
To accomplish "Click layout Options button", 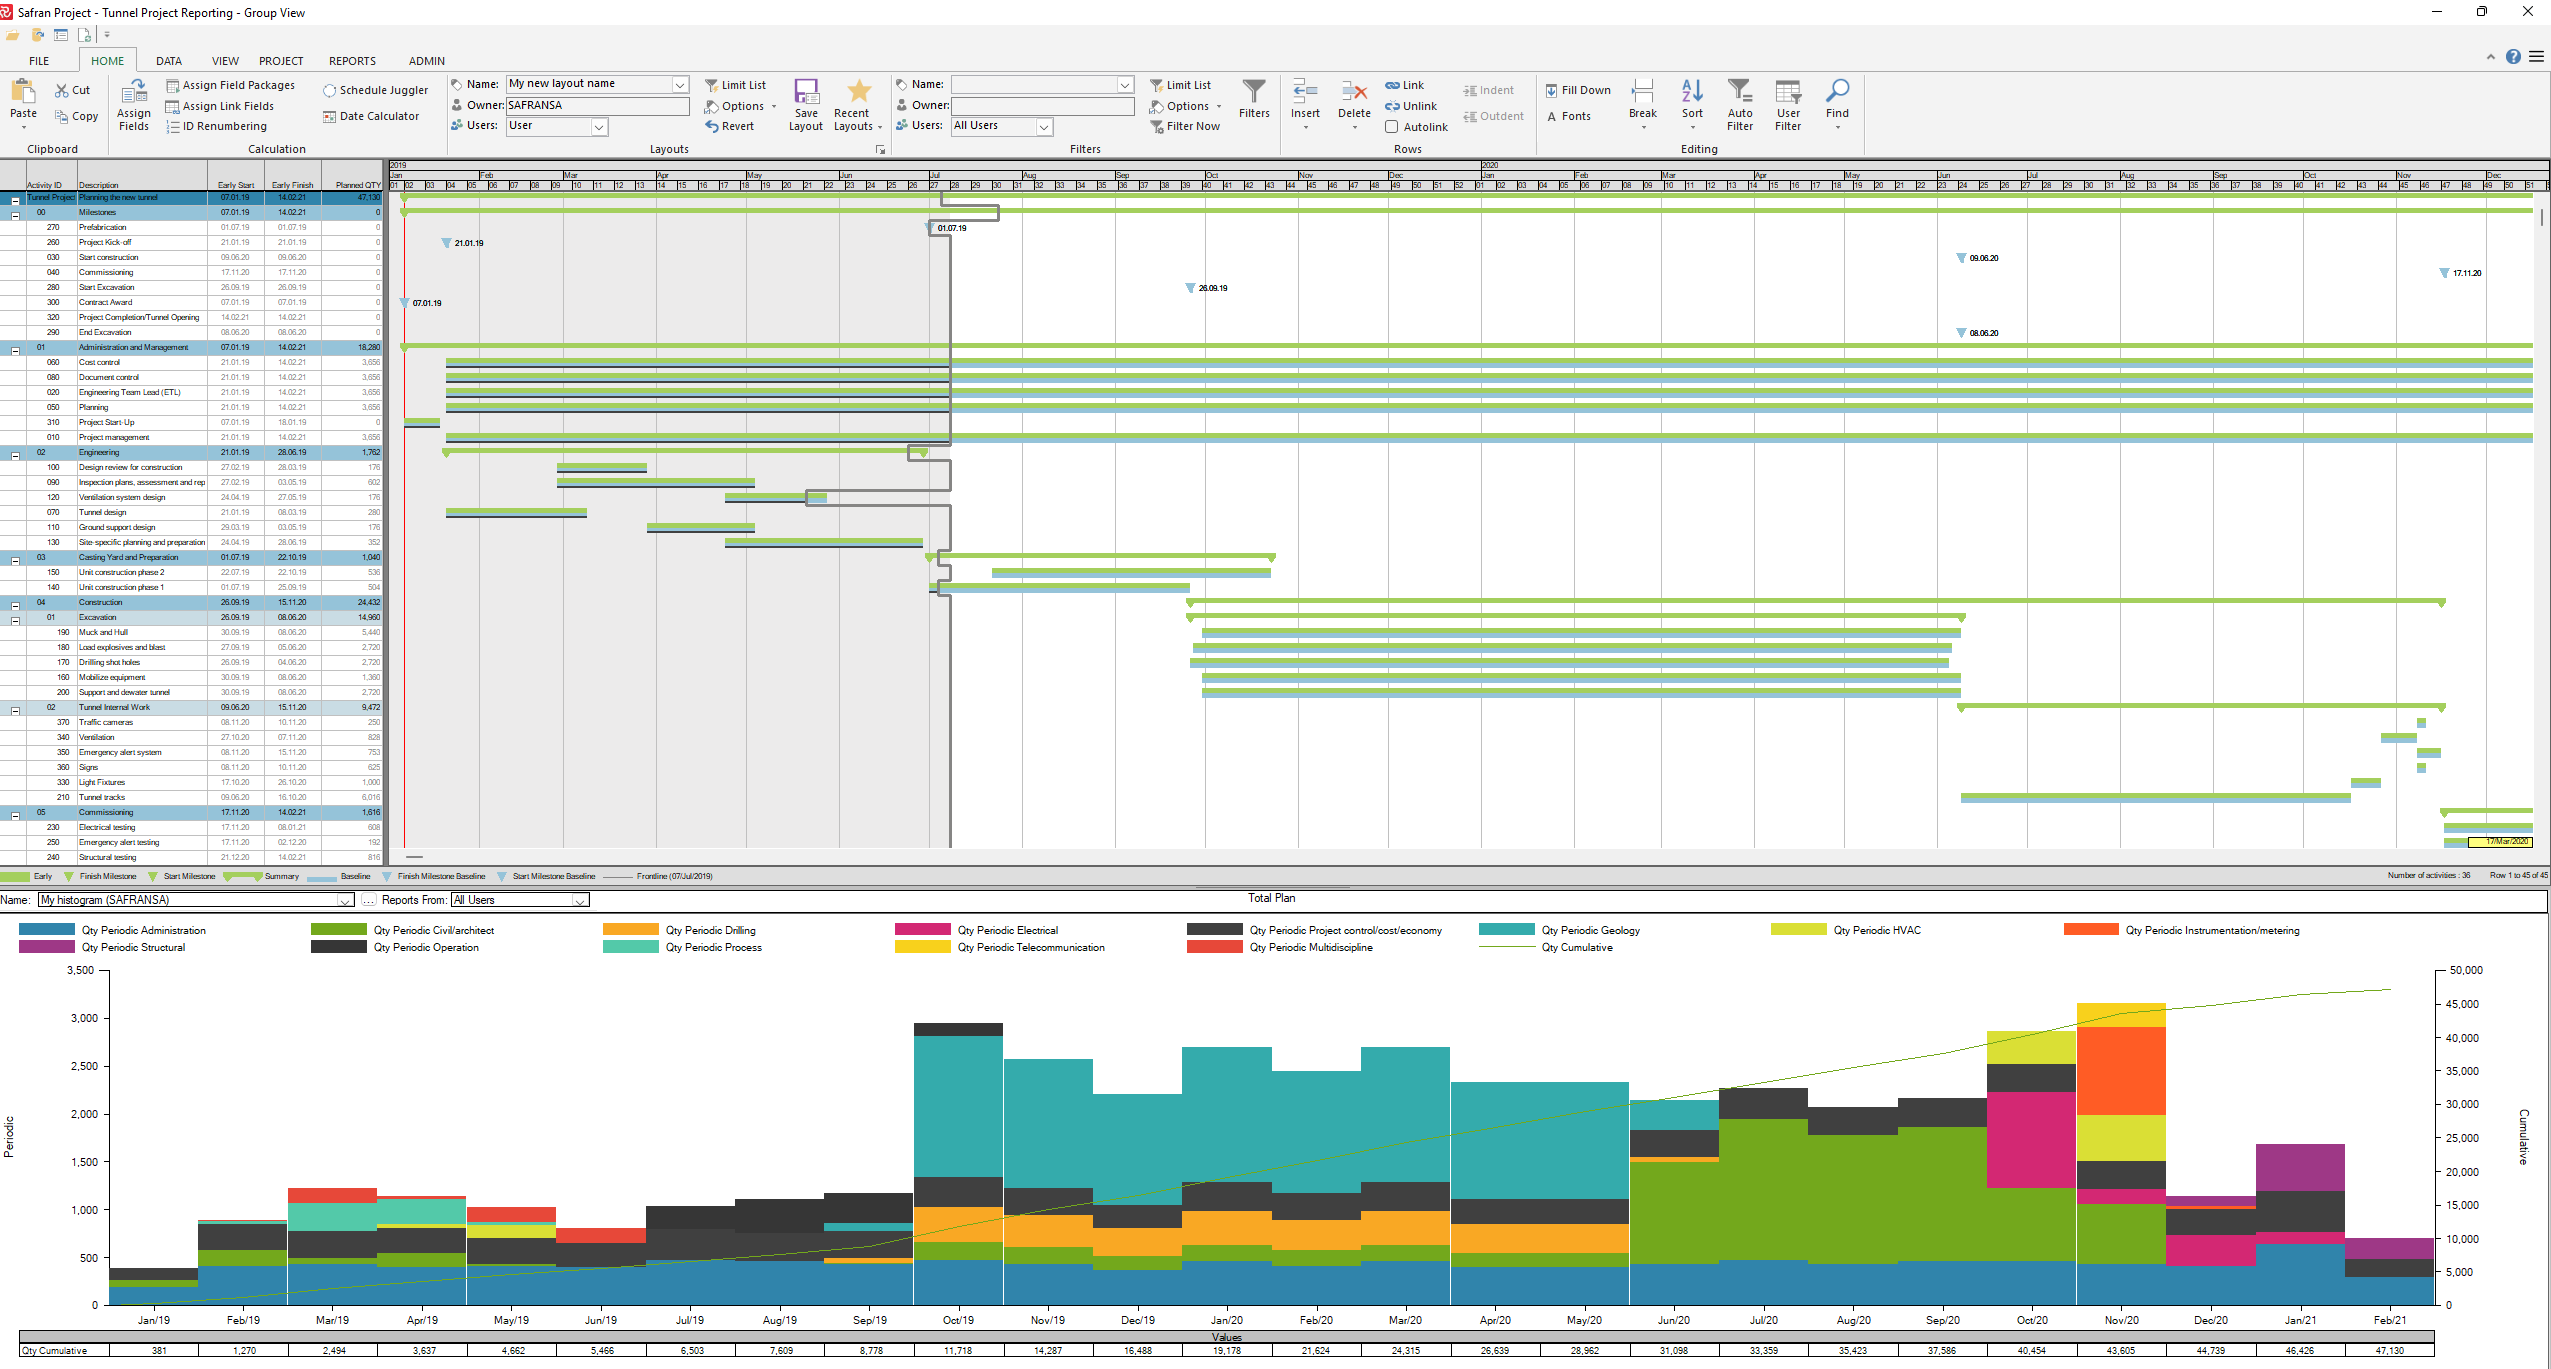I will pos(740,106).
